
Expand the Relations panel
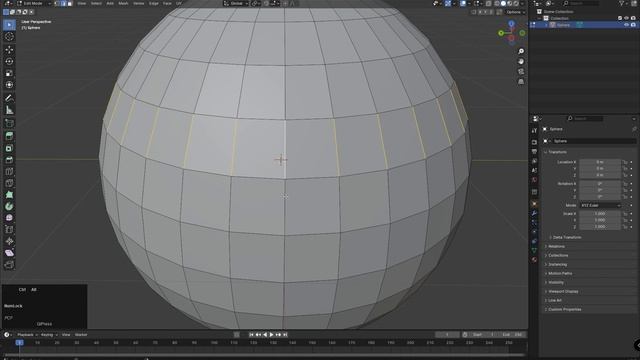click(x=555, y=247)
